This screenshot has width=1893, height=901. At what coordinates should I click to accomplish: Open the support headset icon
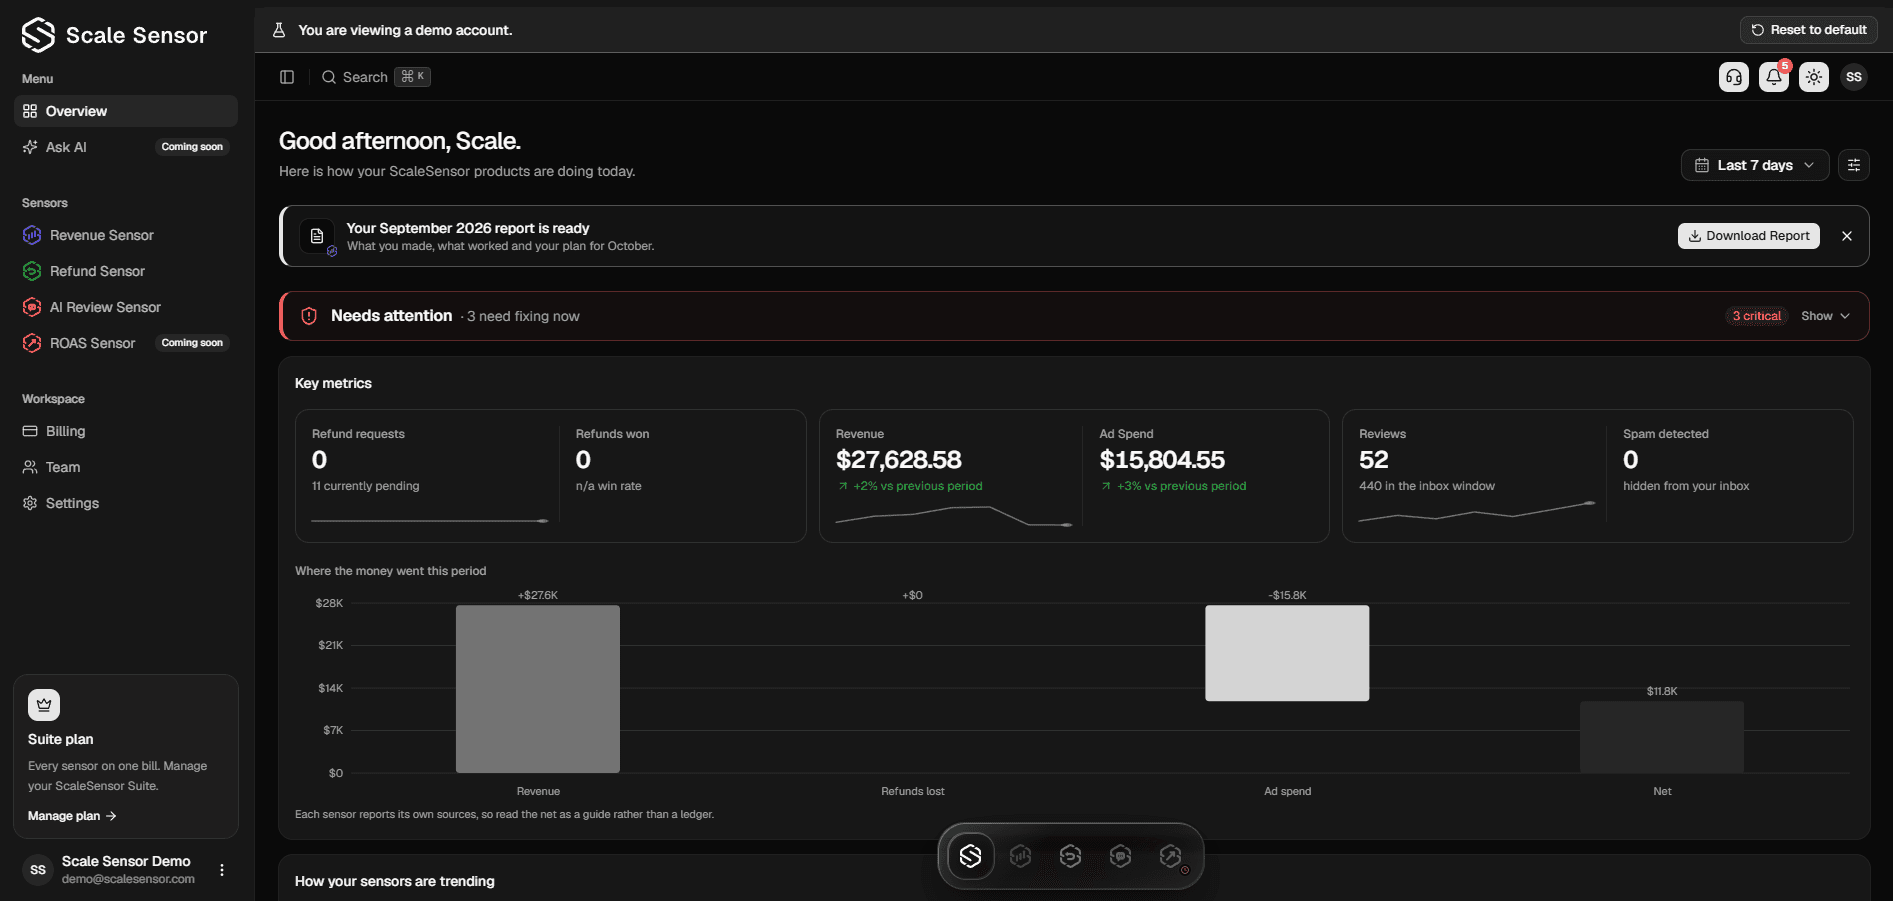[1734, 77]
